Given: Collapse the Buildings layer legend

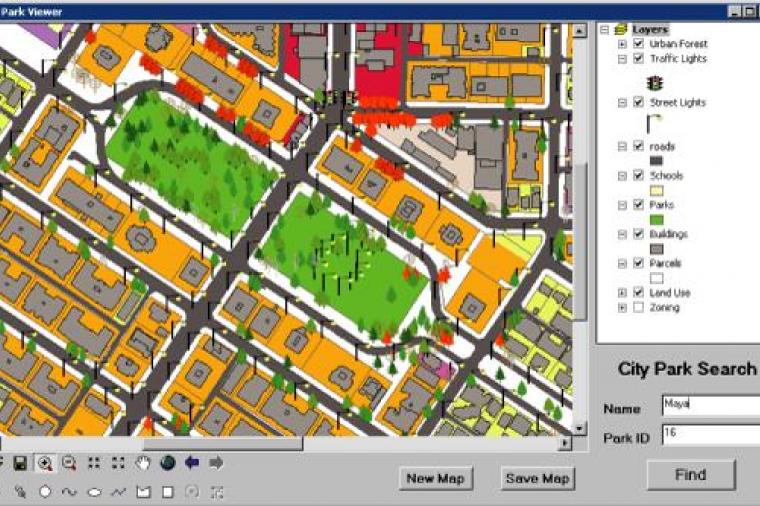Looking at the screenshot, I should (x=622, y=234).
